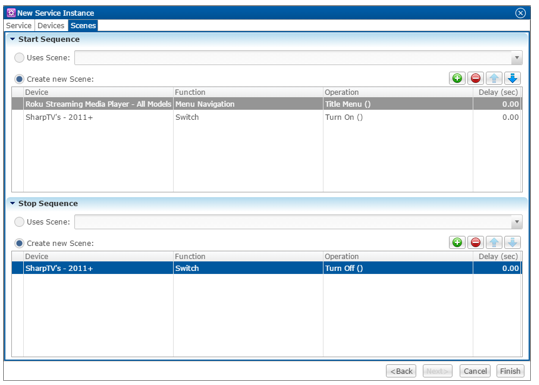
Task: Click the Finish button
Action: (x=510, y=371)
